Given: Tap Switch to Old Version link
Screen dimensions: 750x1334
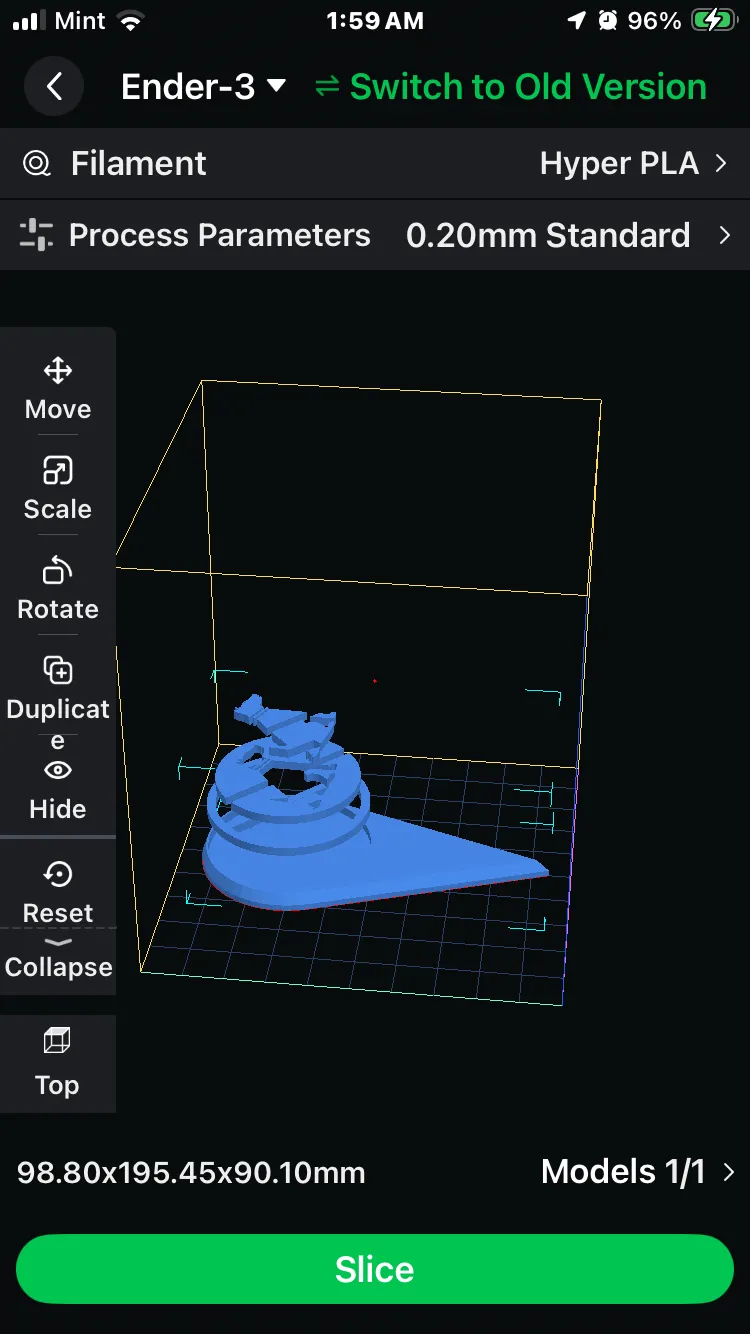Looking at the screenshot, I should click(511, 87).
